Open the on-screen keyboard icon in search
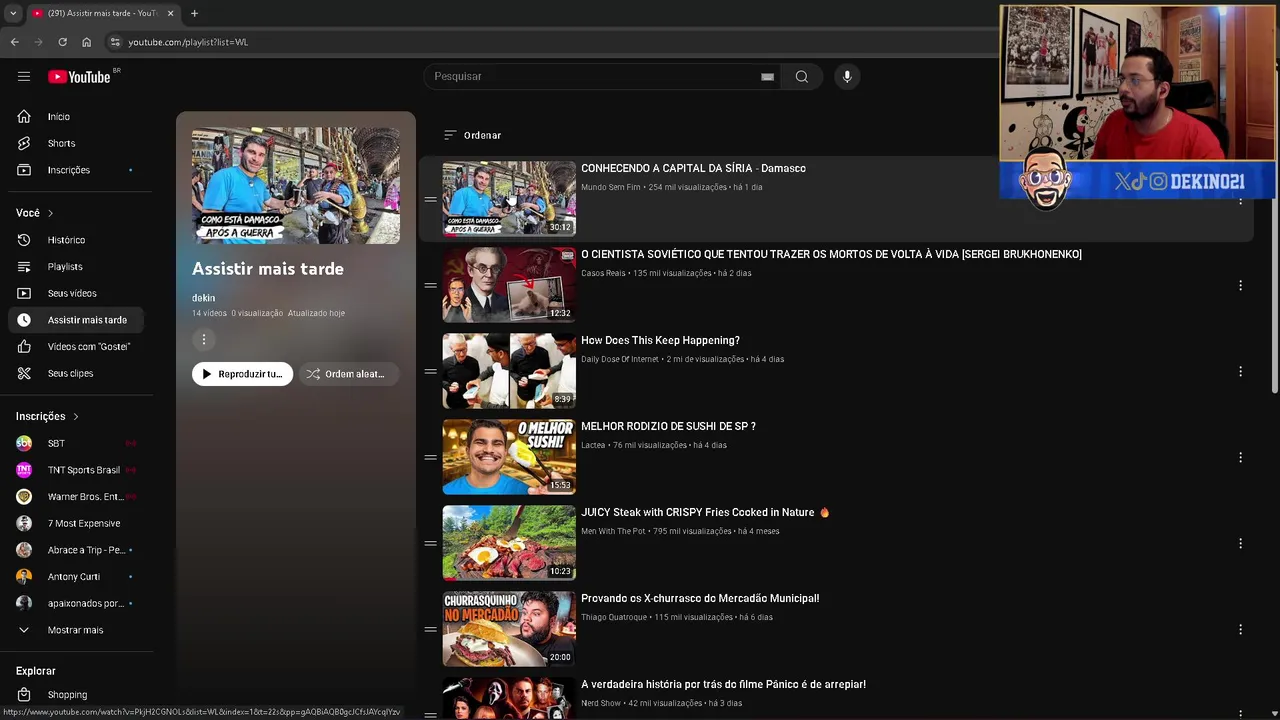Viewport: 1280px width, 720px height. pos(767,76)
